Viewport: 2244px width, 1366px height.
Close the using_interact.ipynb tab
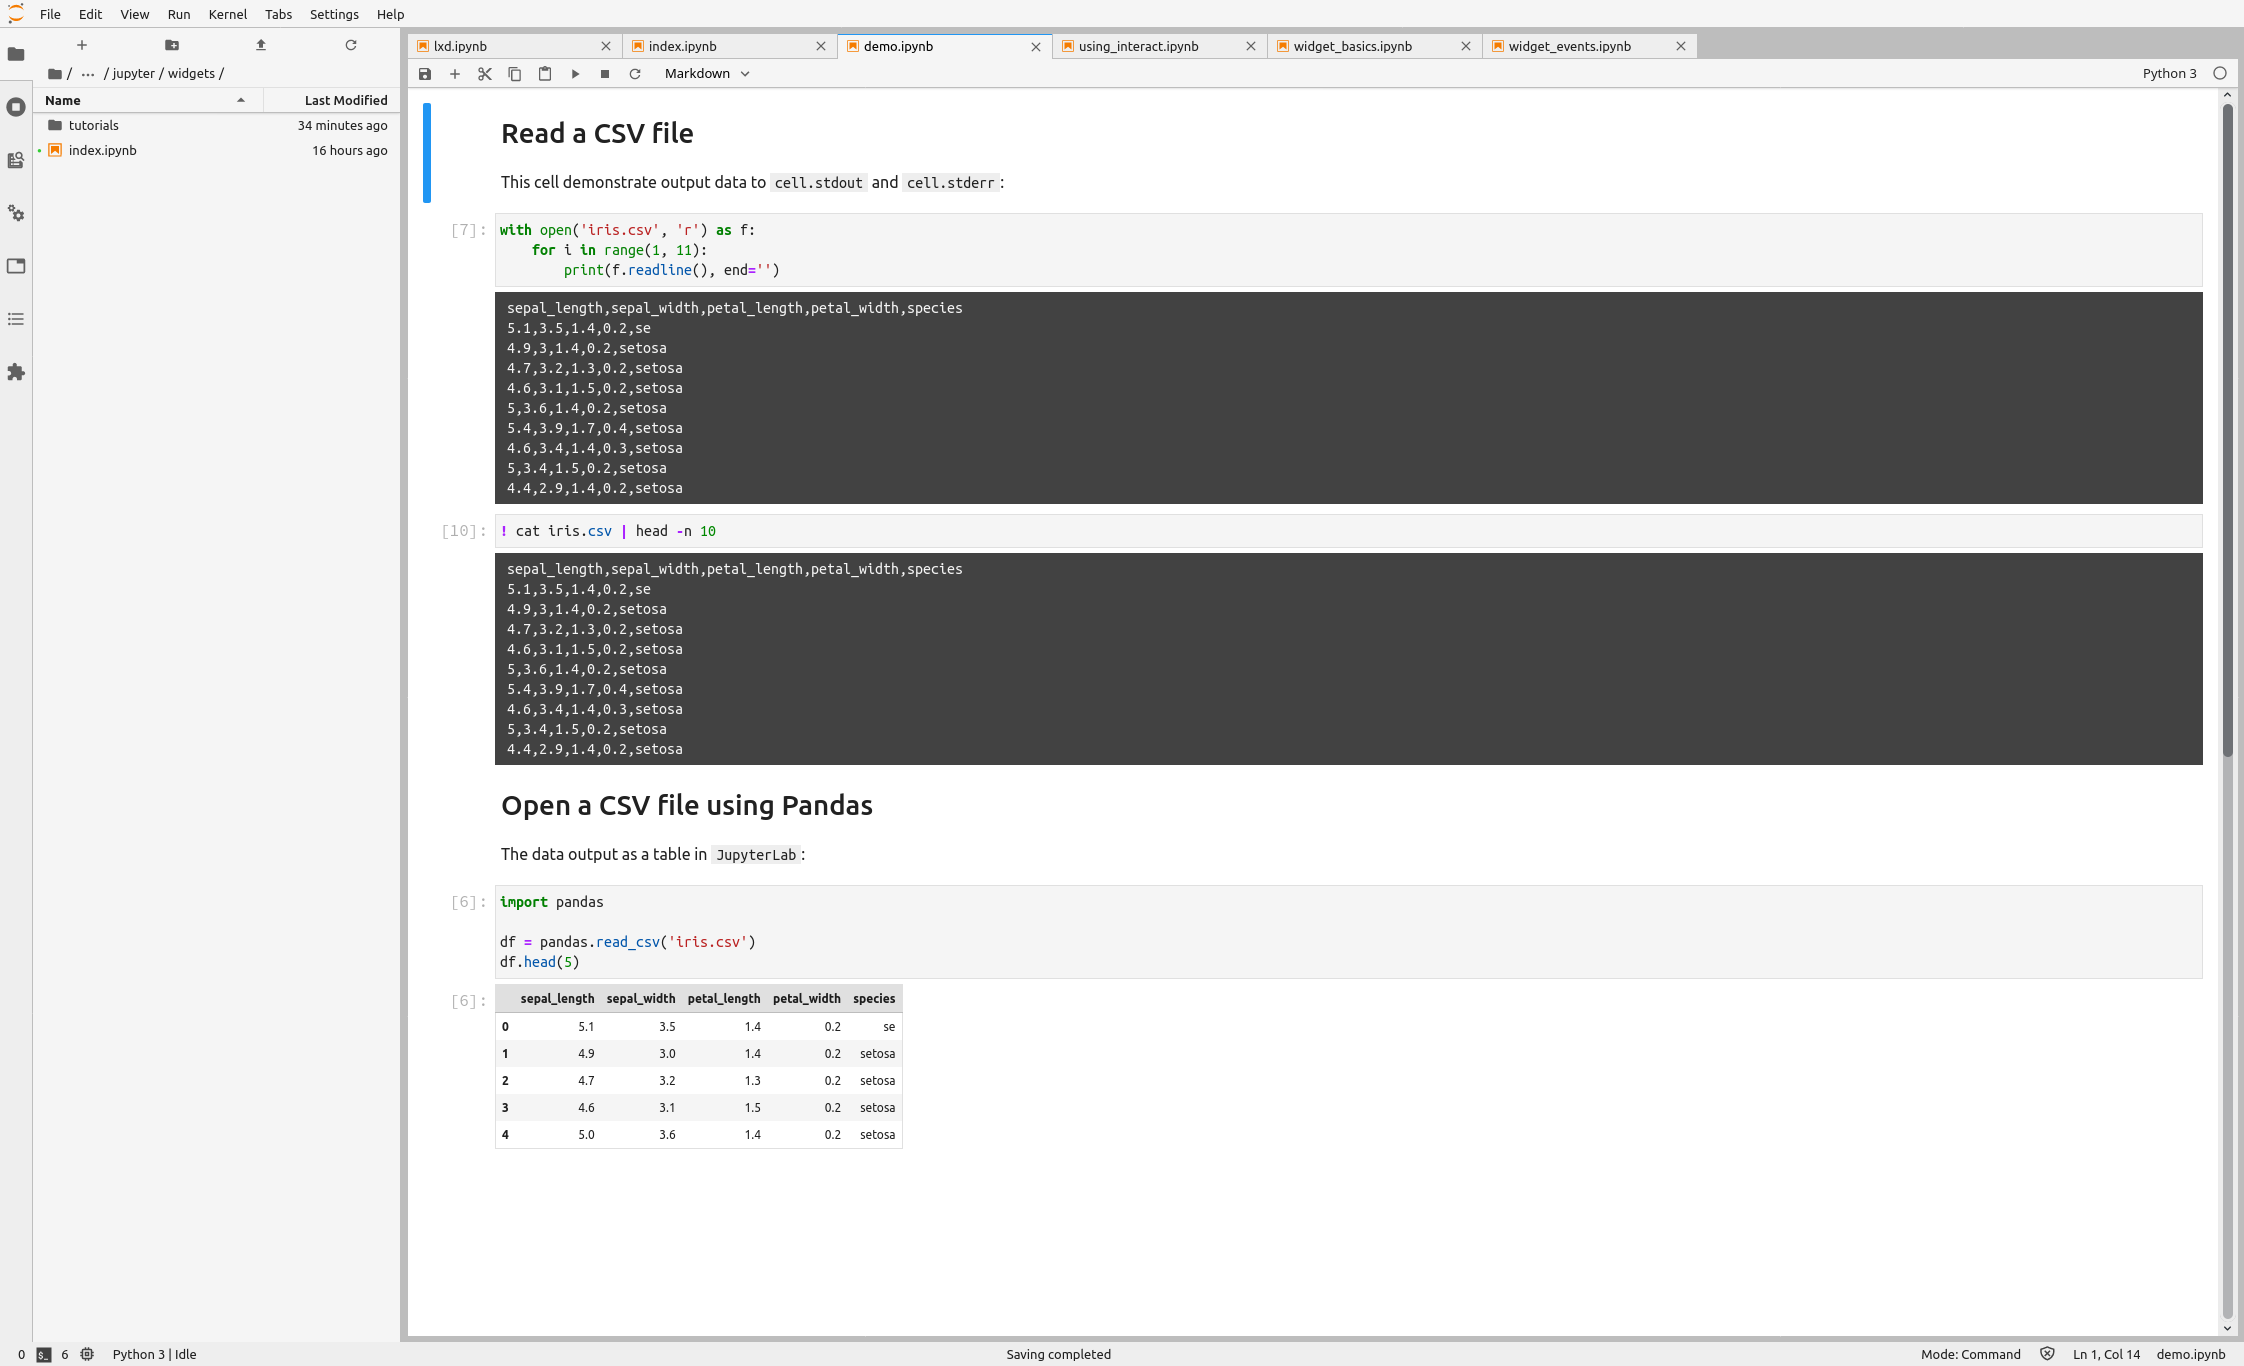pyautogui.click(x=1251, y=46)
